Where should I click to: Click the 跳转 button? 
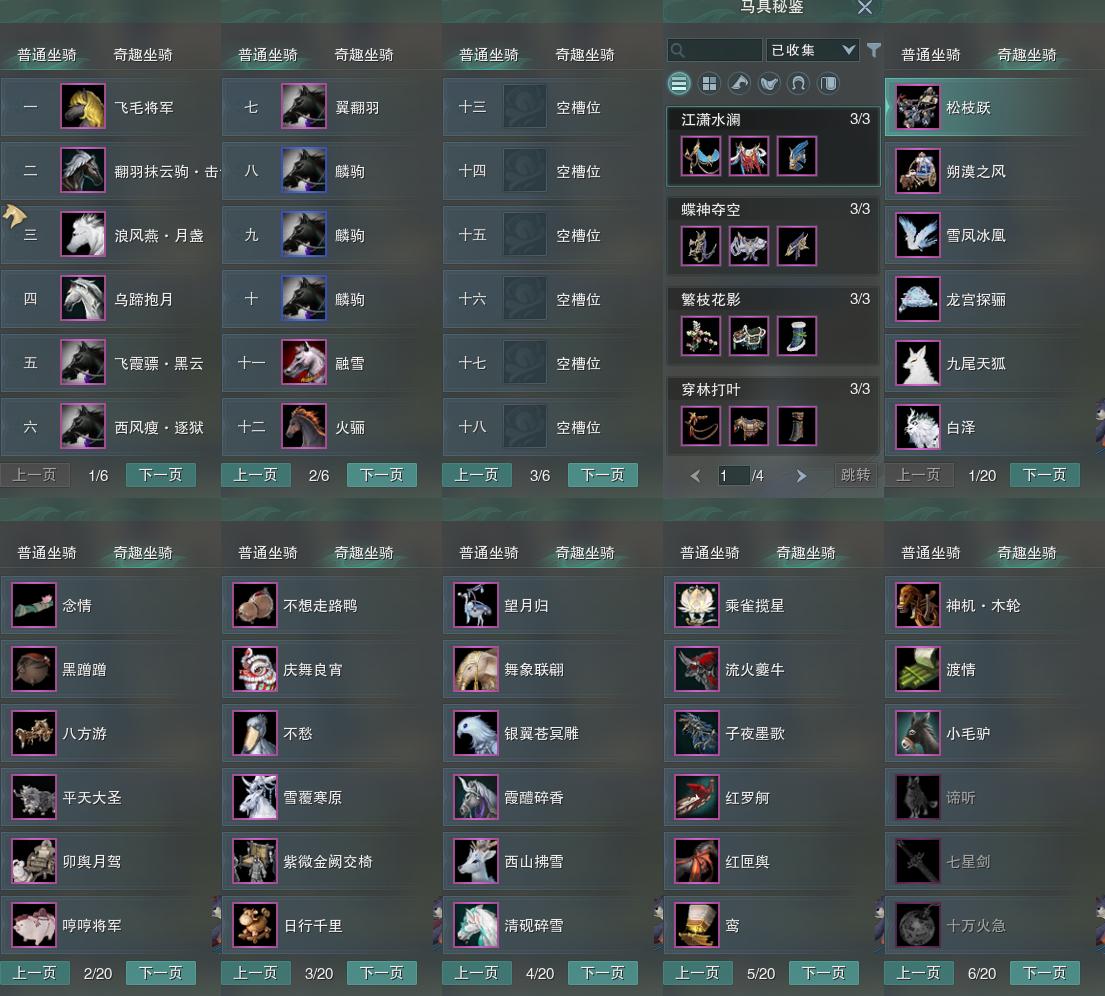point(856,475)
